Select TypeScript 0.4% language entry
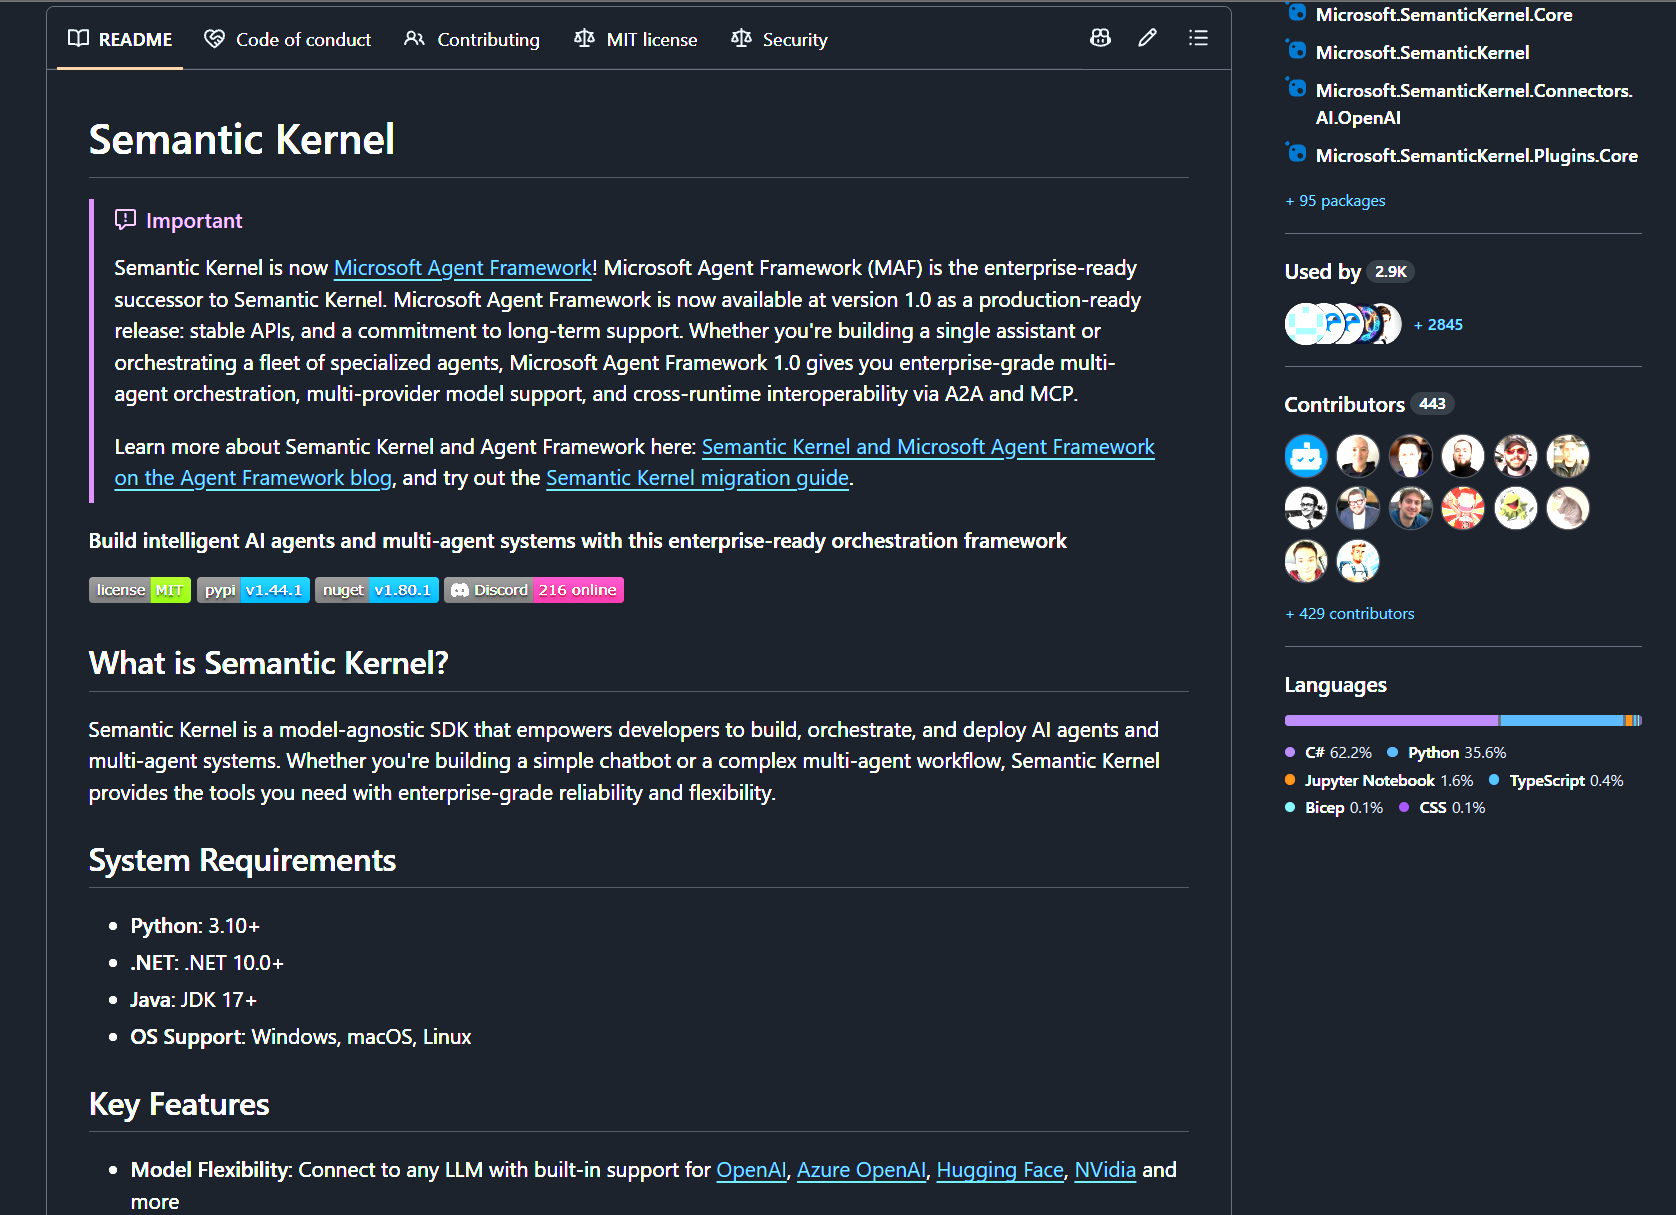The width and height of the screenshot is (1676, 1215). tap(1556, 781)
